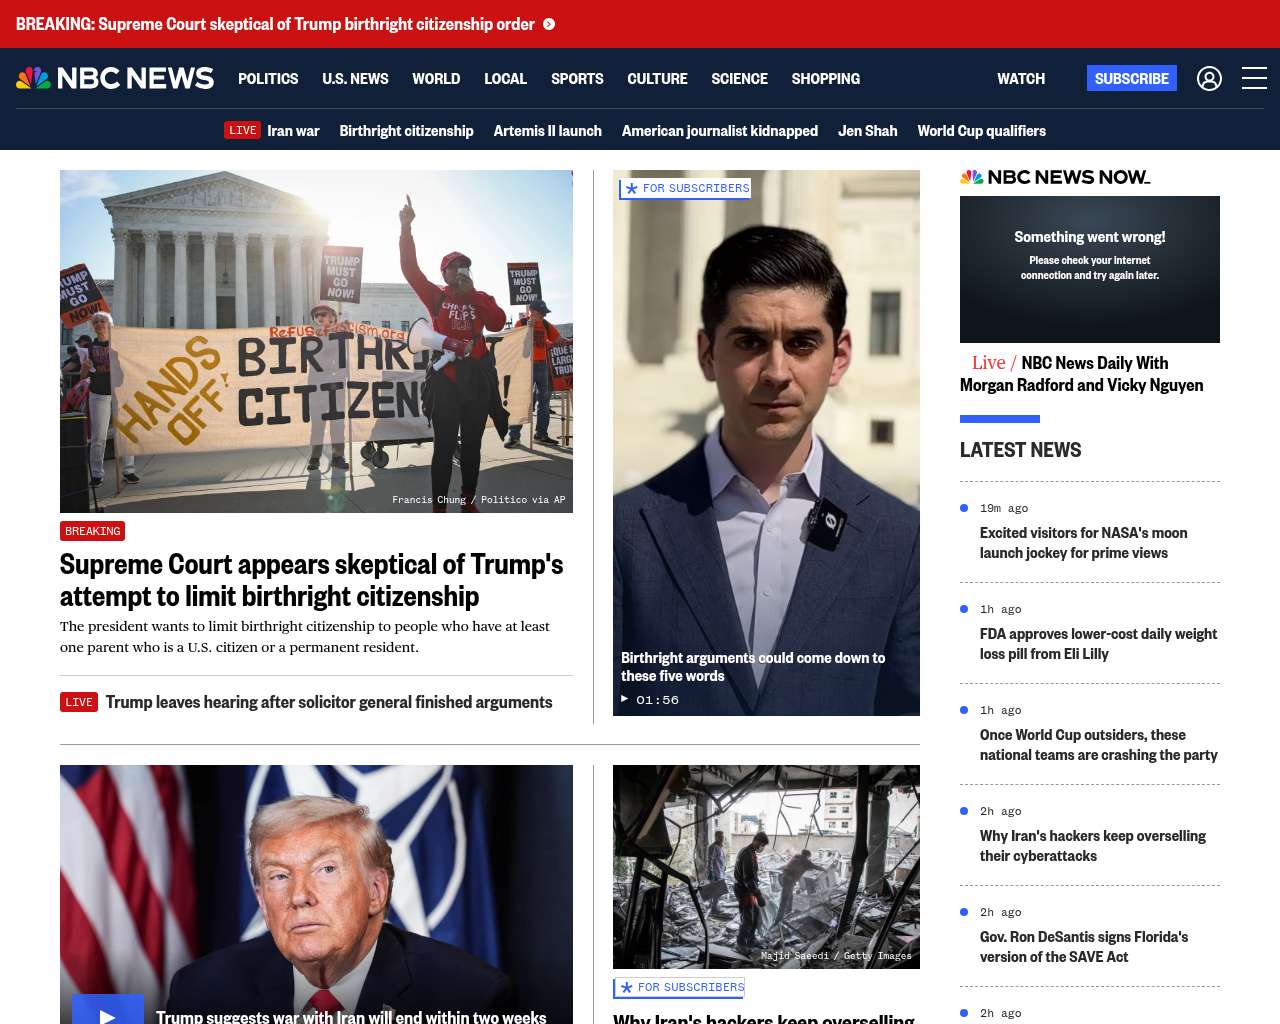Open the Supreme Court protest photo

pos(316,341)
